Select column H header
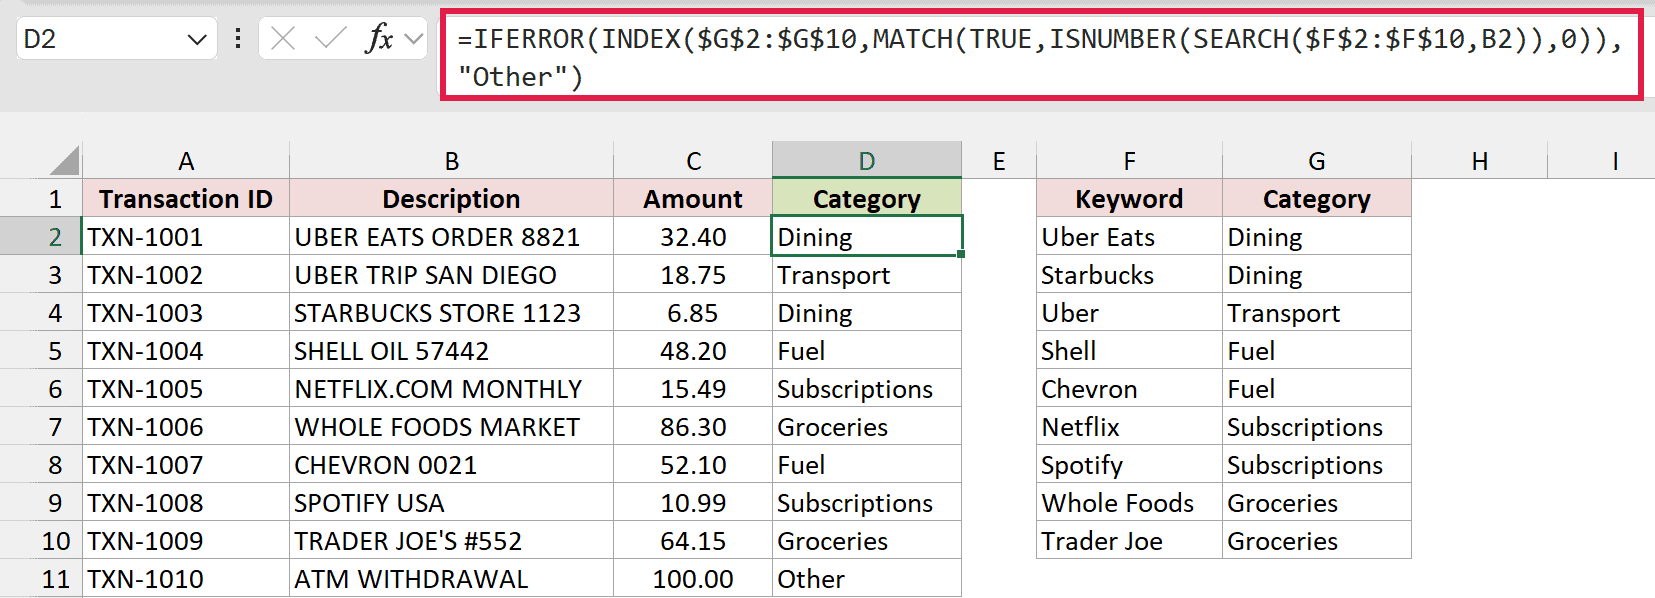Viewport: 1655px width, 598px height. (1480, 161)
